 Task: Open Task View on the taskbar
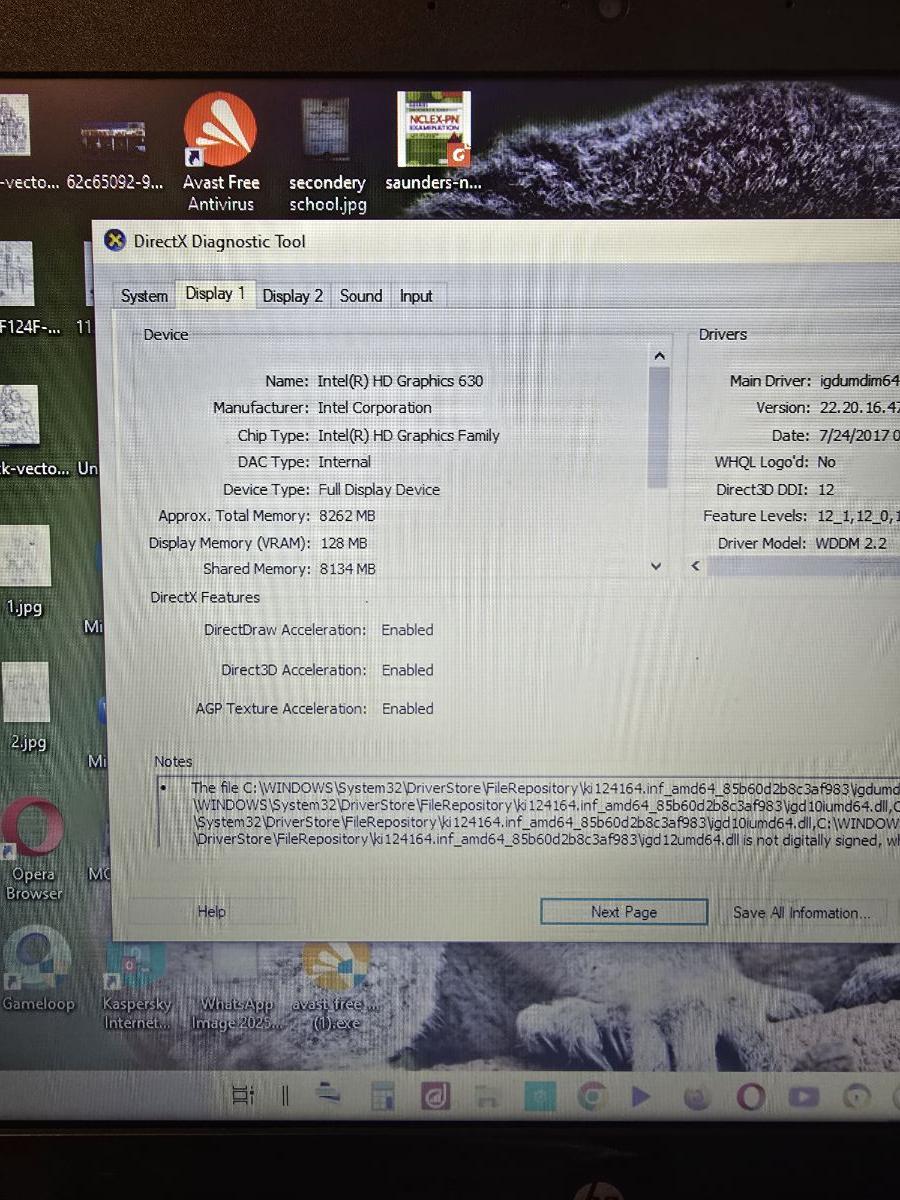click(x=242, y=1096)
